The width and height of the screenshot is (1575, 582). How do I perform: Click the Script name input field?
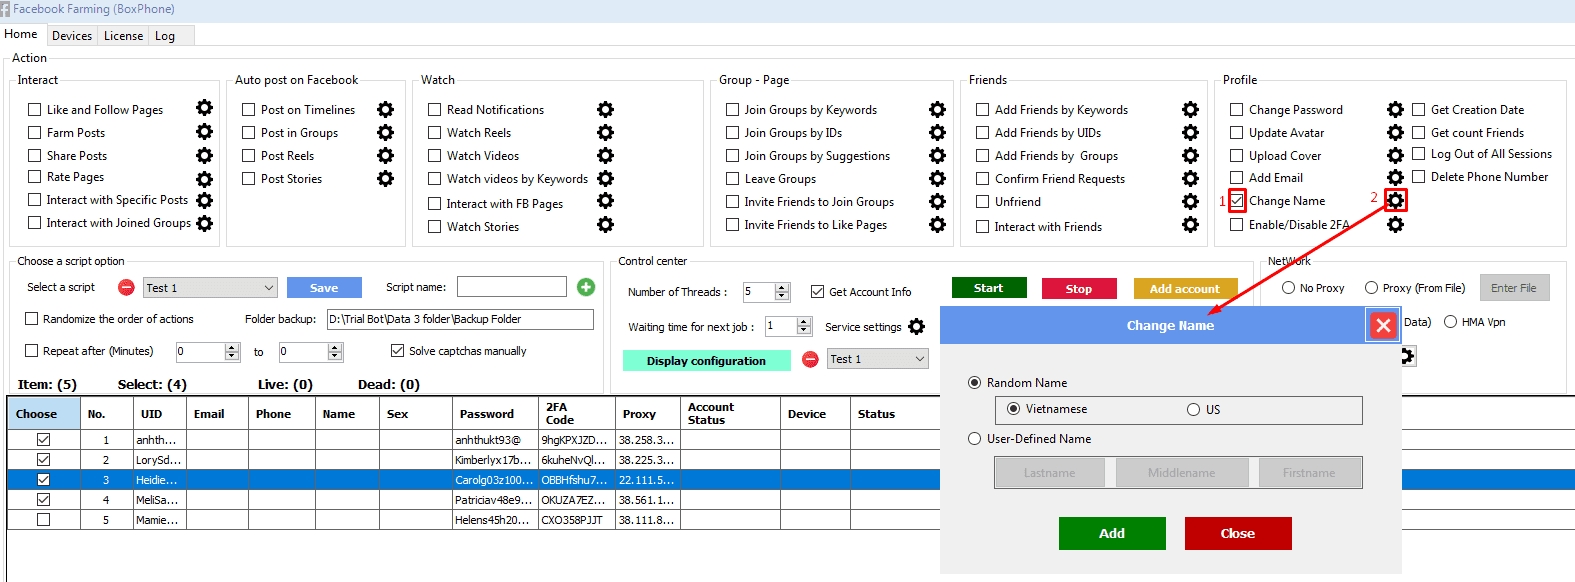tap(512, 287)
